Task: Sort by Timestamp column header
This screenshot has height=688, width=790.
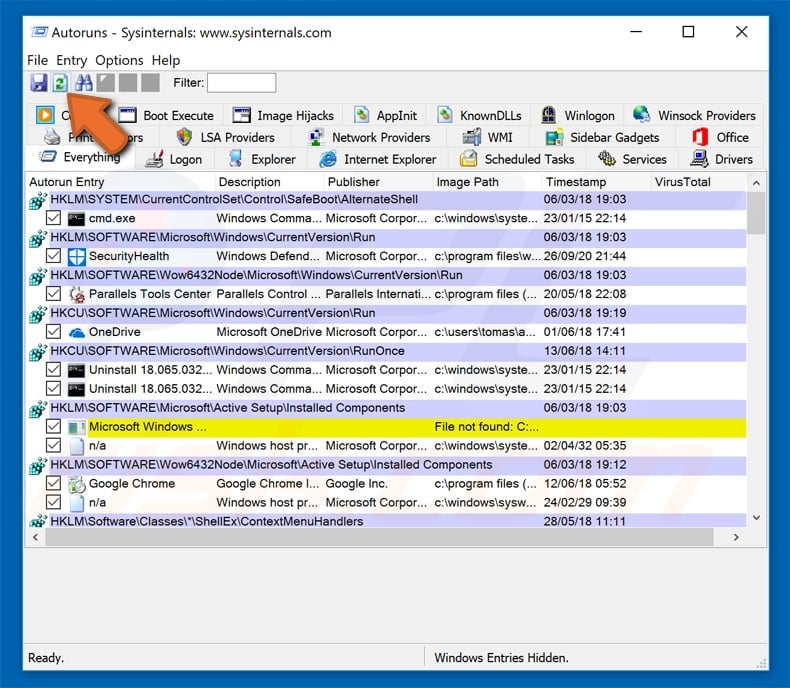Action: pyautogui.click(x=597, y=182)
